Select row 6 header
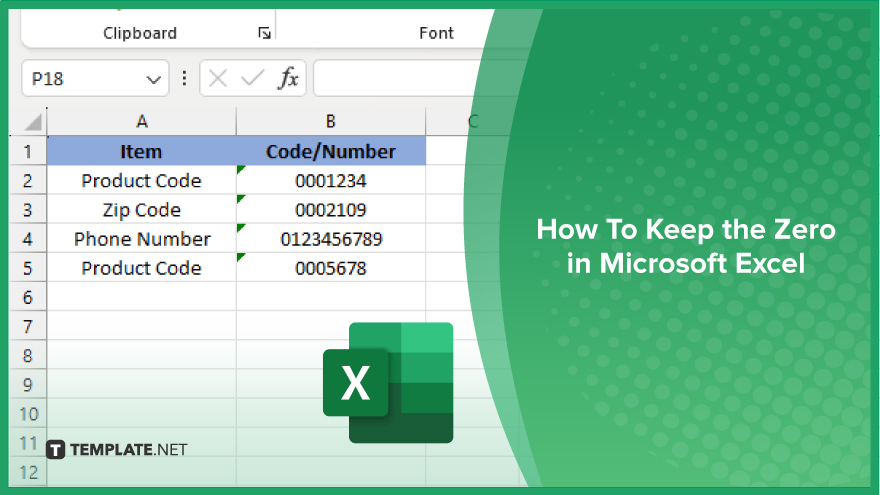The width and height of the screenshot is (880, 495). point(28,297)
